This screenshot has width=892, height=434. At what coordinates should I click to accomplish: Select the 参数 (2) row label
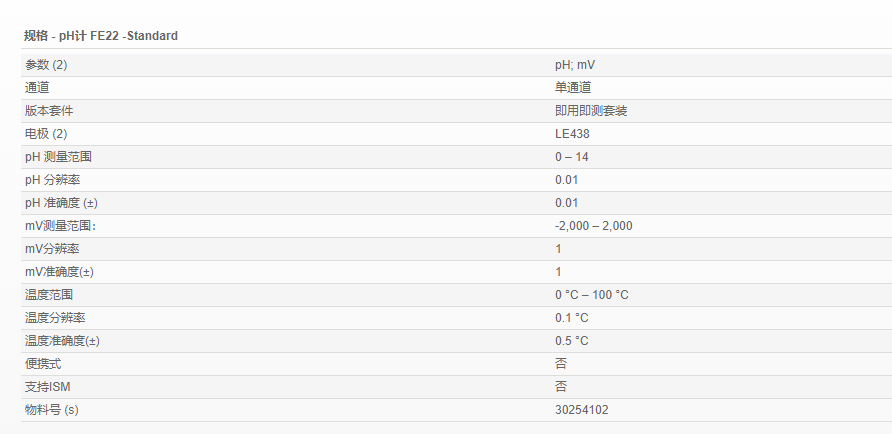(46, 65)
